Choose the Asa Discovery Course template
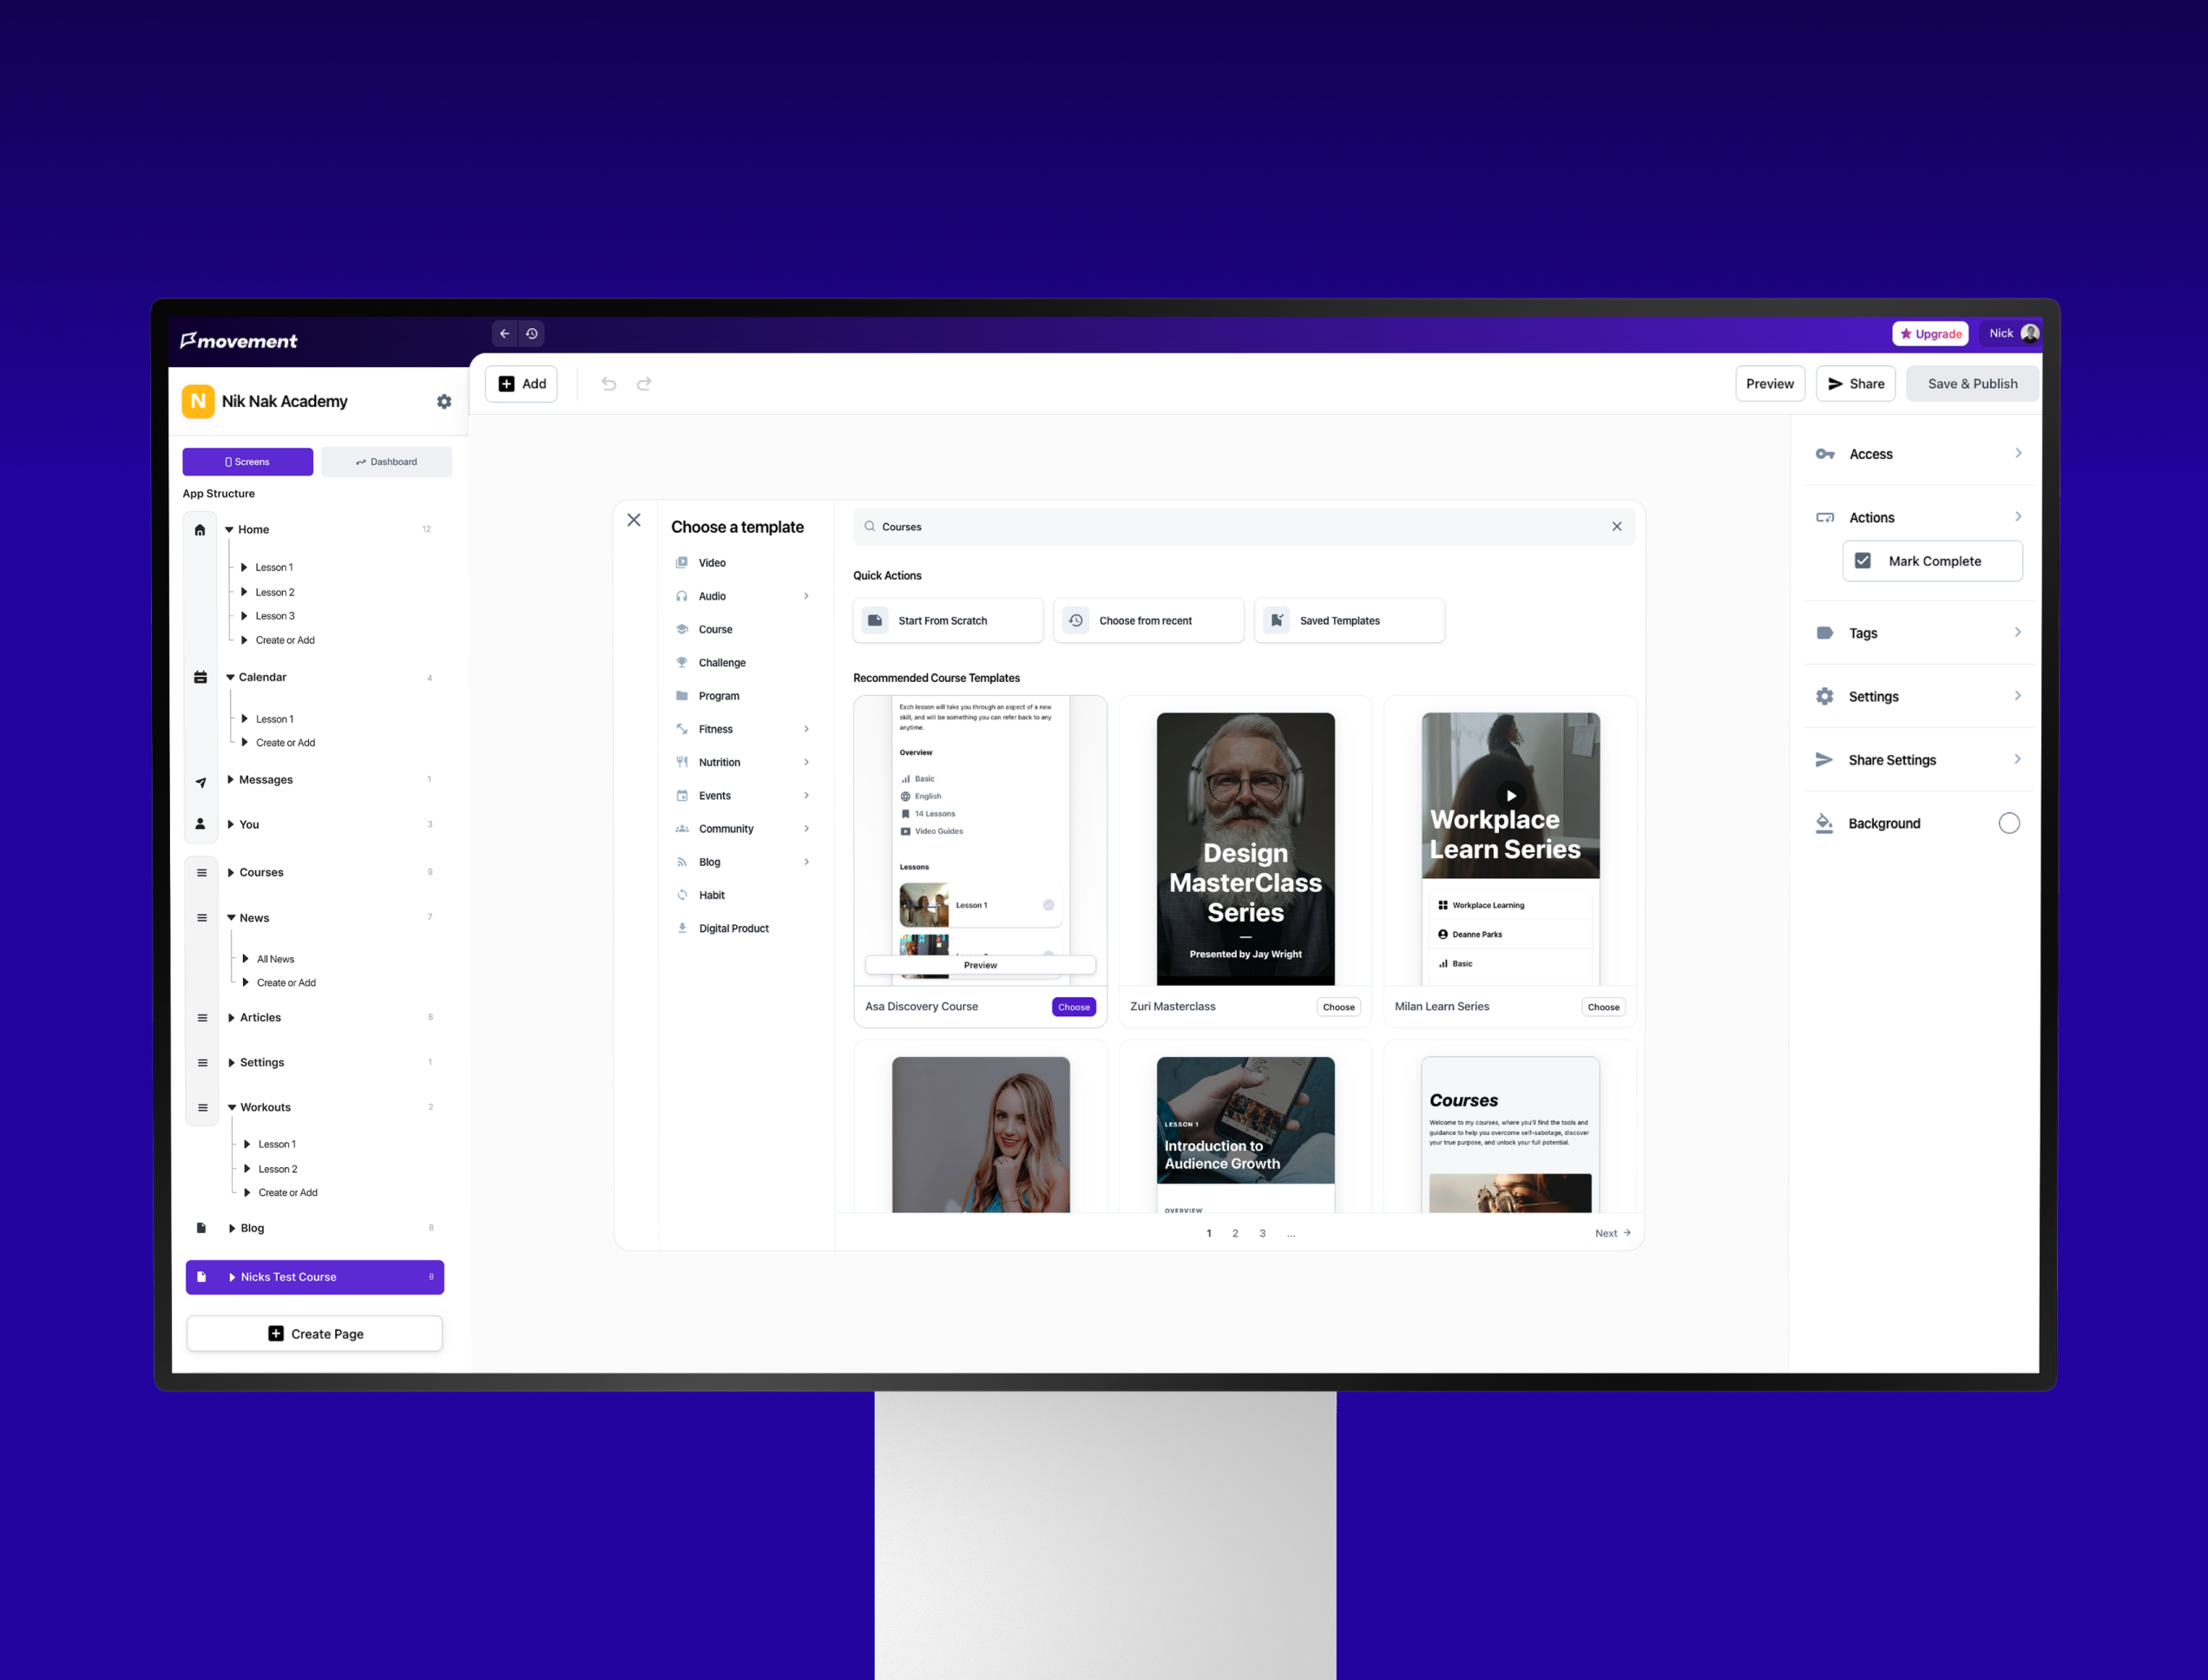Viewport: 2208px width, 1680px height. point(1074,1007)
